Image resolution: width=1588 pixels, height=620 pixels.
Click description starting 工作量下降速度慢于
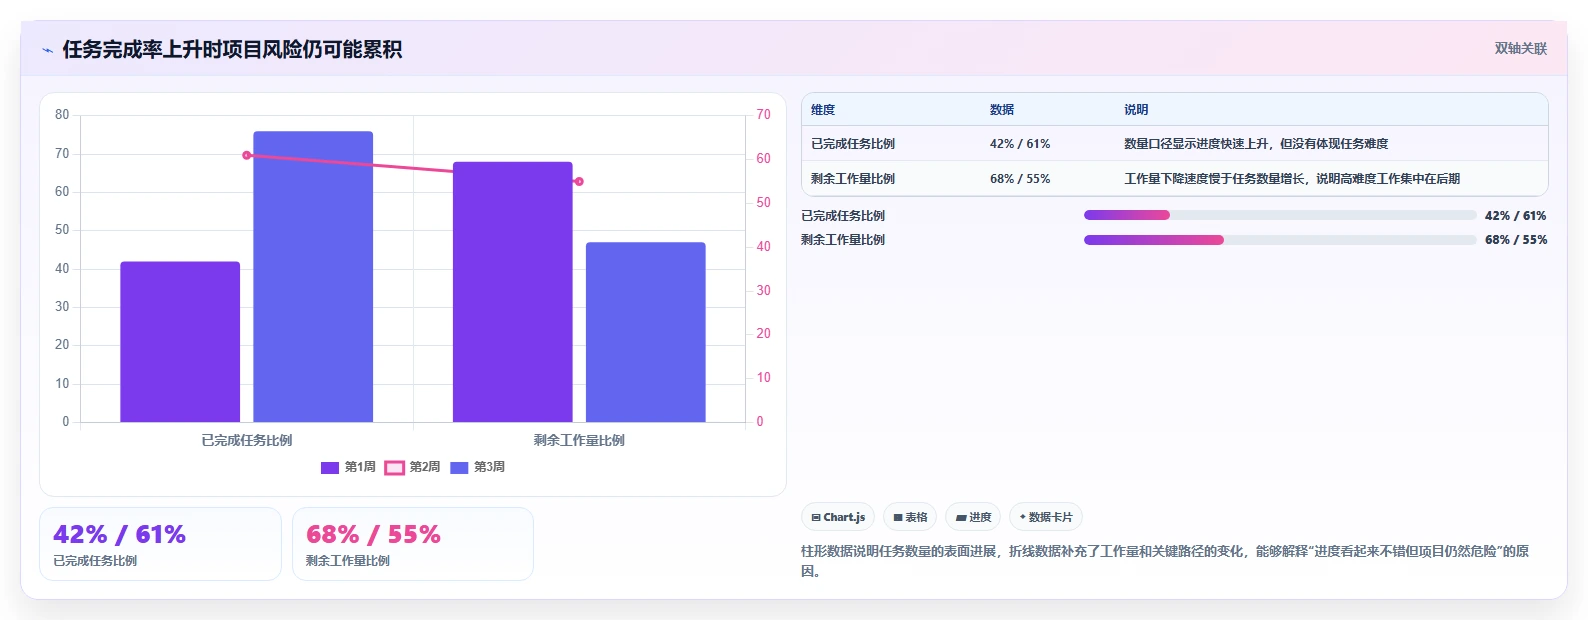(x=1292, y=179)
